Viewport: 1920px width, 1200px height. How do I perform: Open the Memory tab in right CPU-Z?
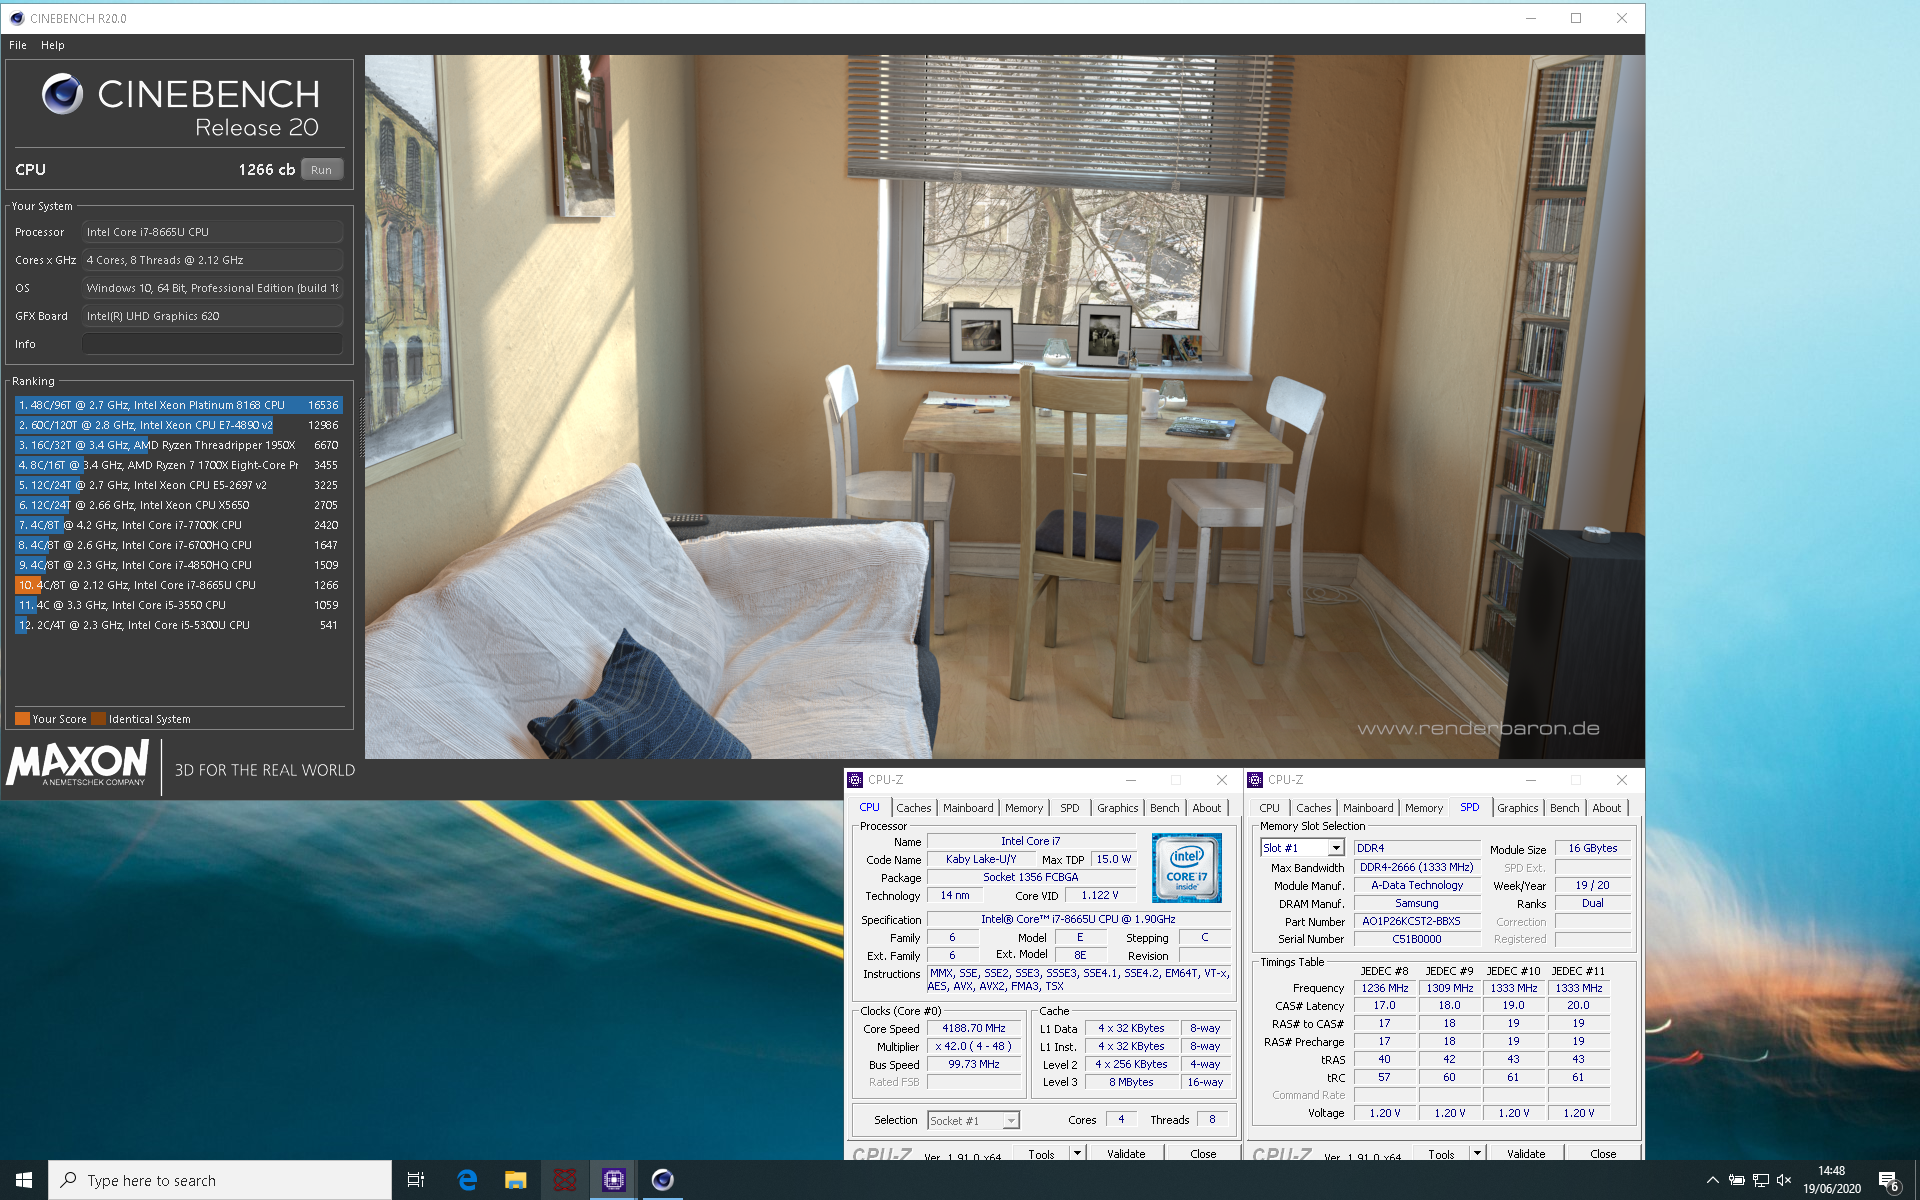1424,808
